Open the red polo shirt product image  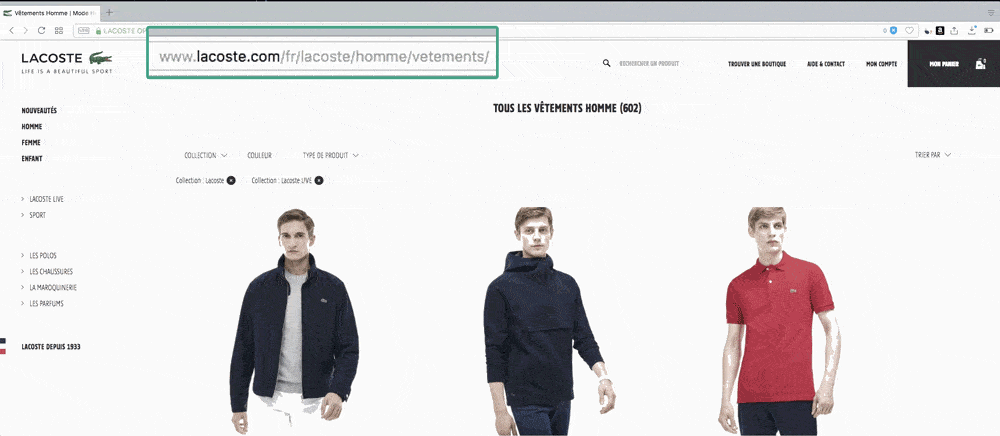click(x=779, y=322)
